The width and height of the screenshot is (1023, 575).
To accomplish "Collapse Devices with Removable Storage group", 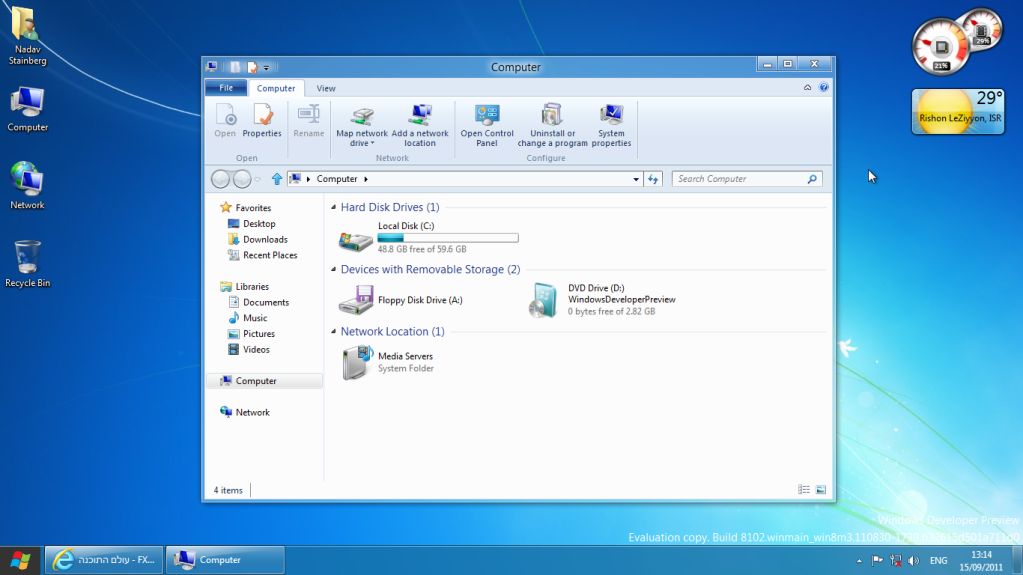I will pos(333,269).
